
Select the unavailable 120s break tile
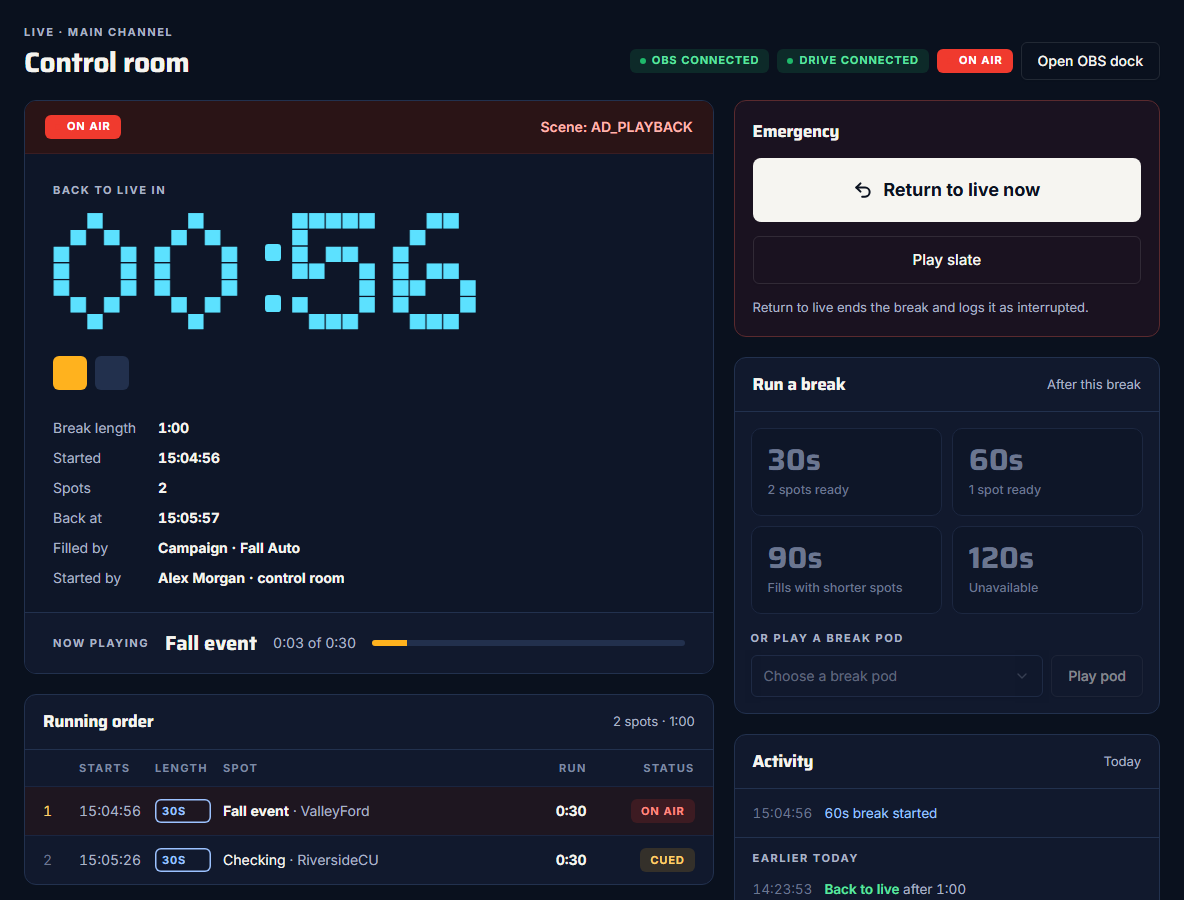[1047, 570]
